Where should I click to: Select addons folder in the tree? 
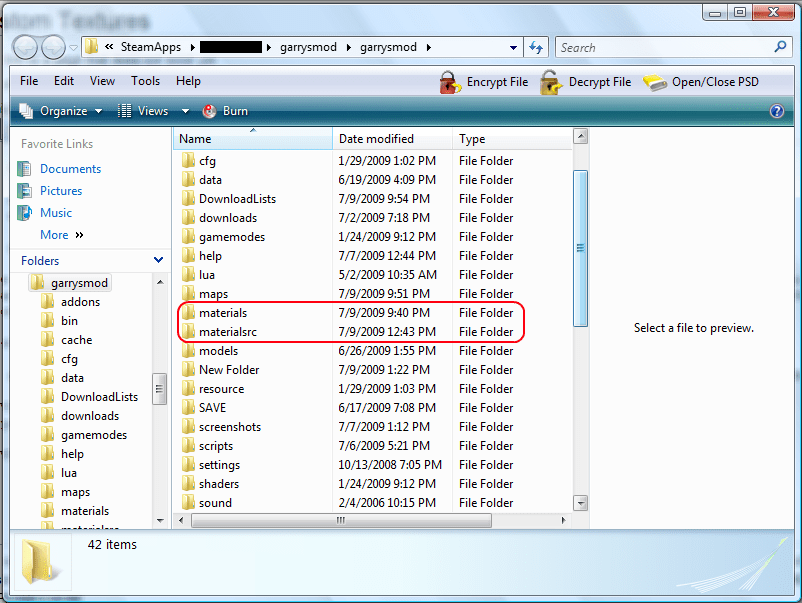pyautogui.click(x=80, y=302)
